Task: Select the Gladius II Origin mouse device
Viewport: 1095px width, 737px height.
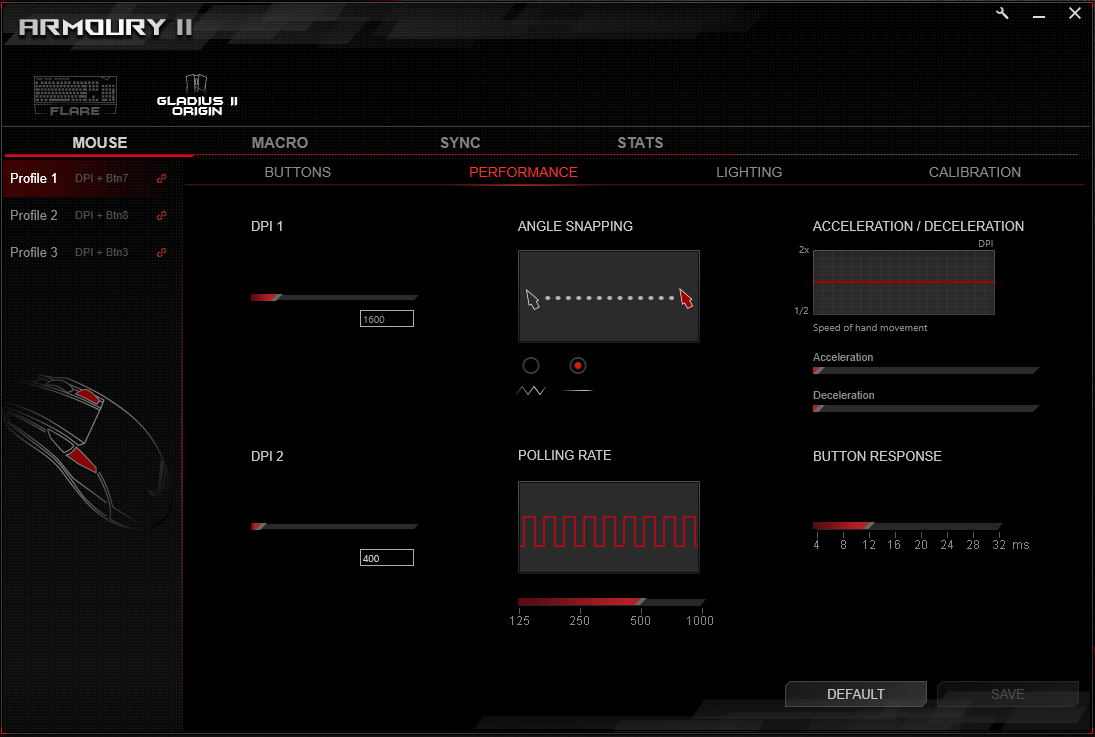Action: 197,95
